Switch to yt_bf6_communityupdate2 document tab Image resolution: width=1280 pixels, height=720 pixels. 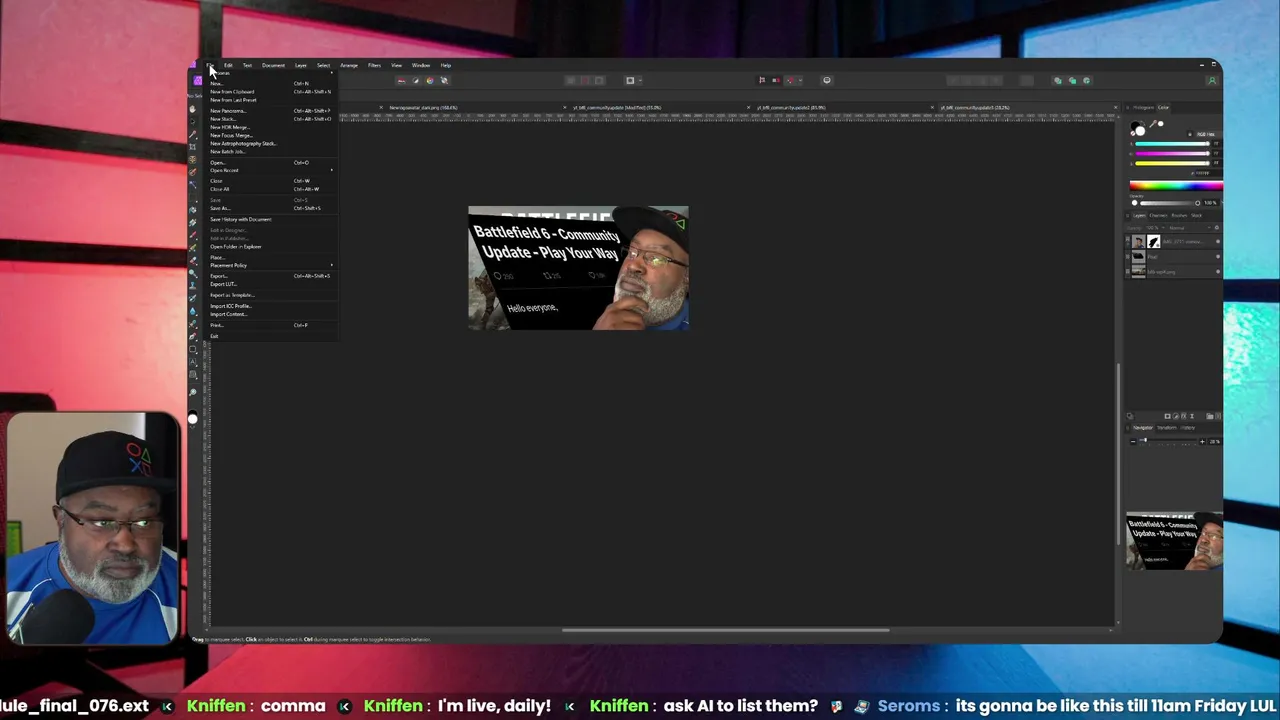click(x=791, y=107)
